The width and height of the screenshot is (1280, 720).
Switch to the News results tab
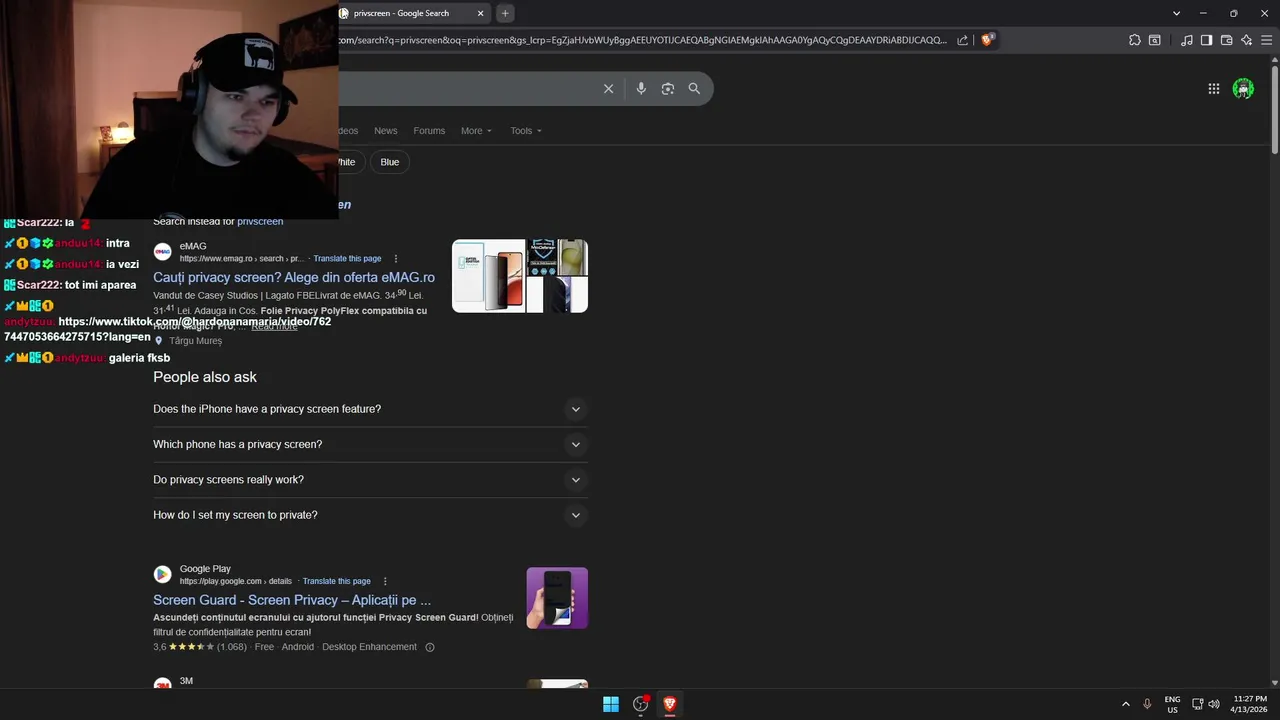coord(385,131)
